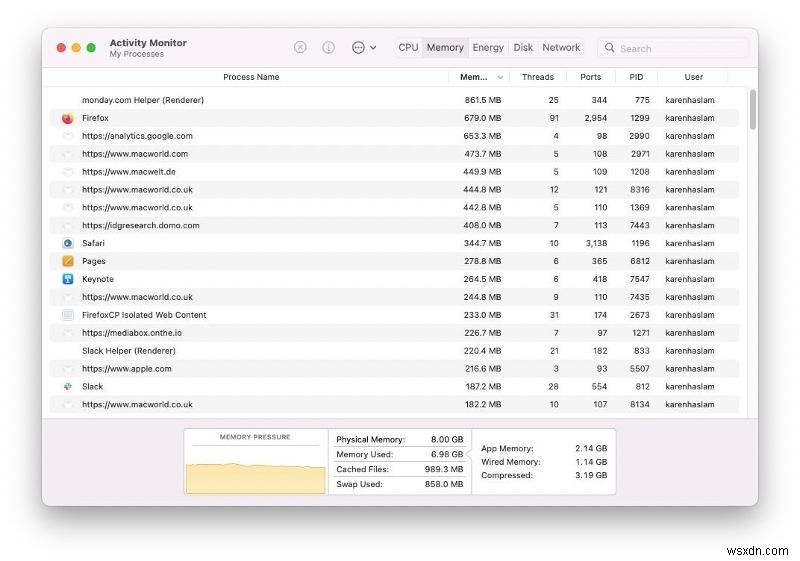
Task: Click the 3,138 ports value for Safari
Action: coord(596,243)
